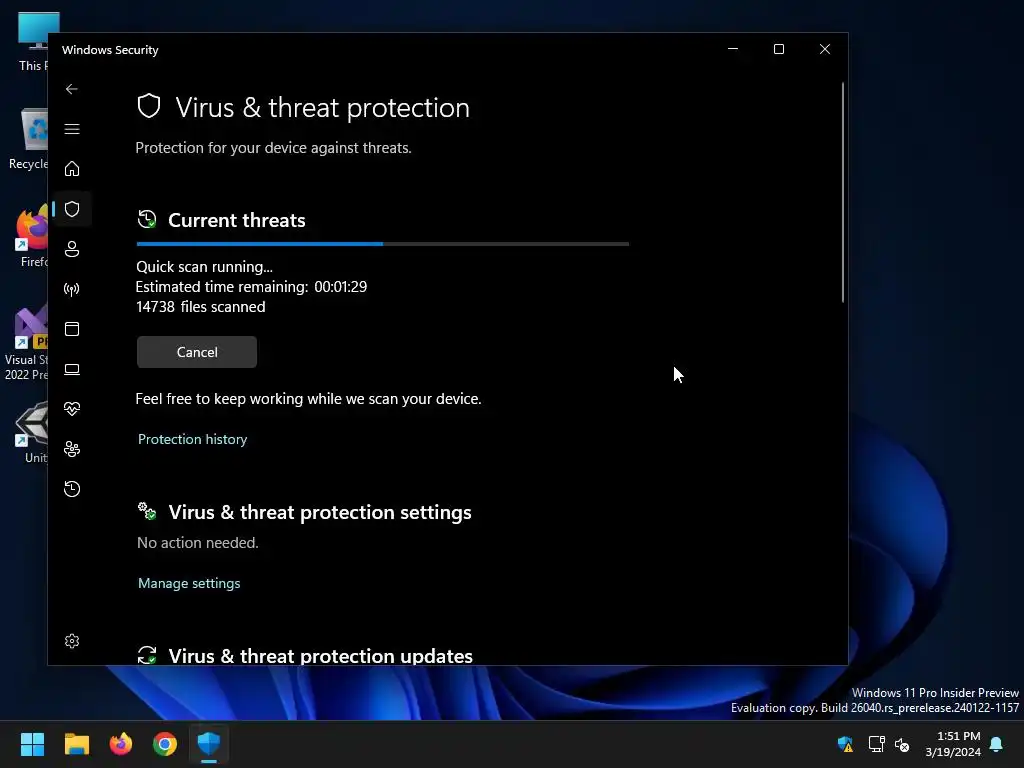Screen dimensions: 1024x768
Task: Open Device performance & health heart icon
Action: (72, 409)
